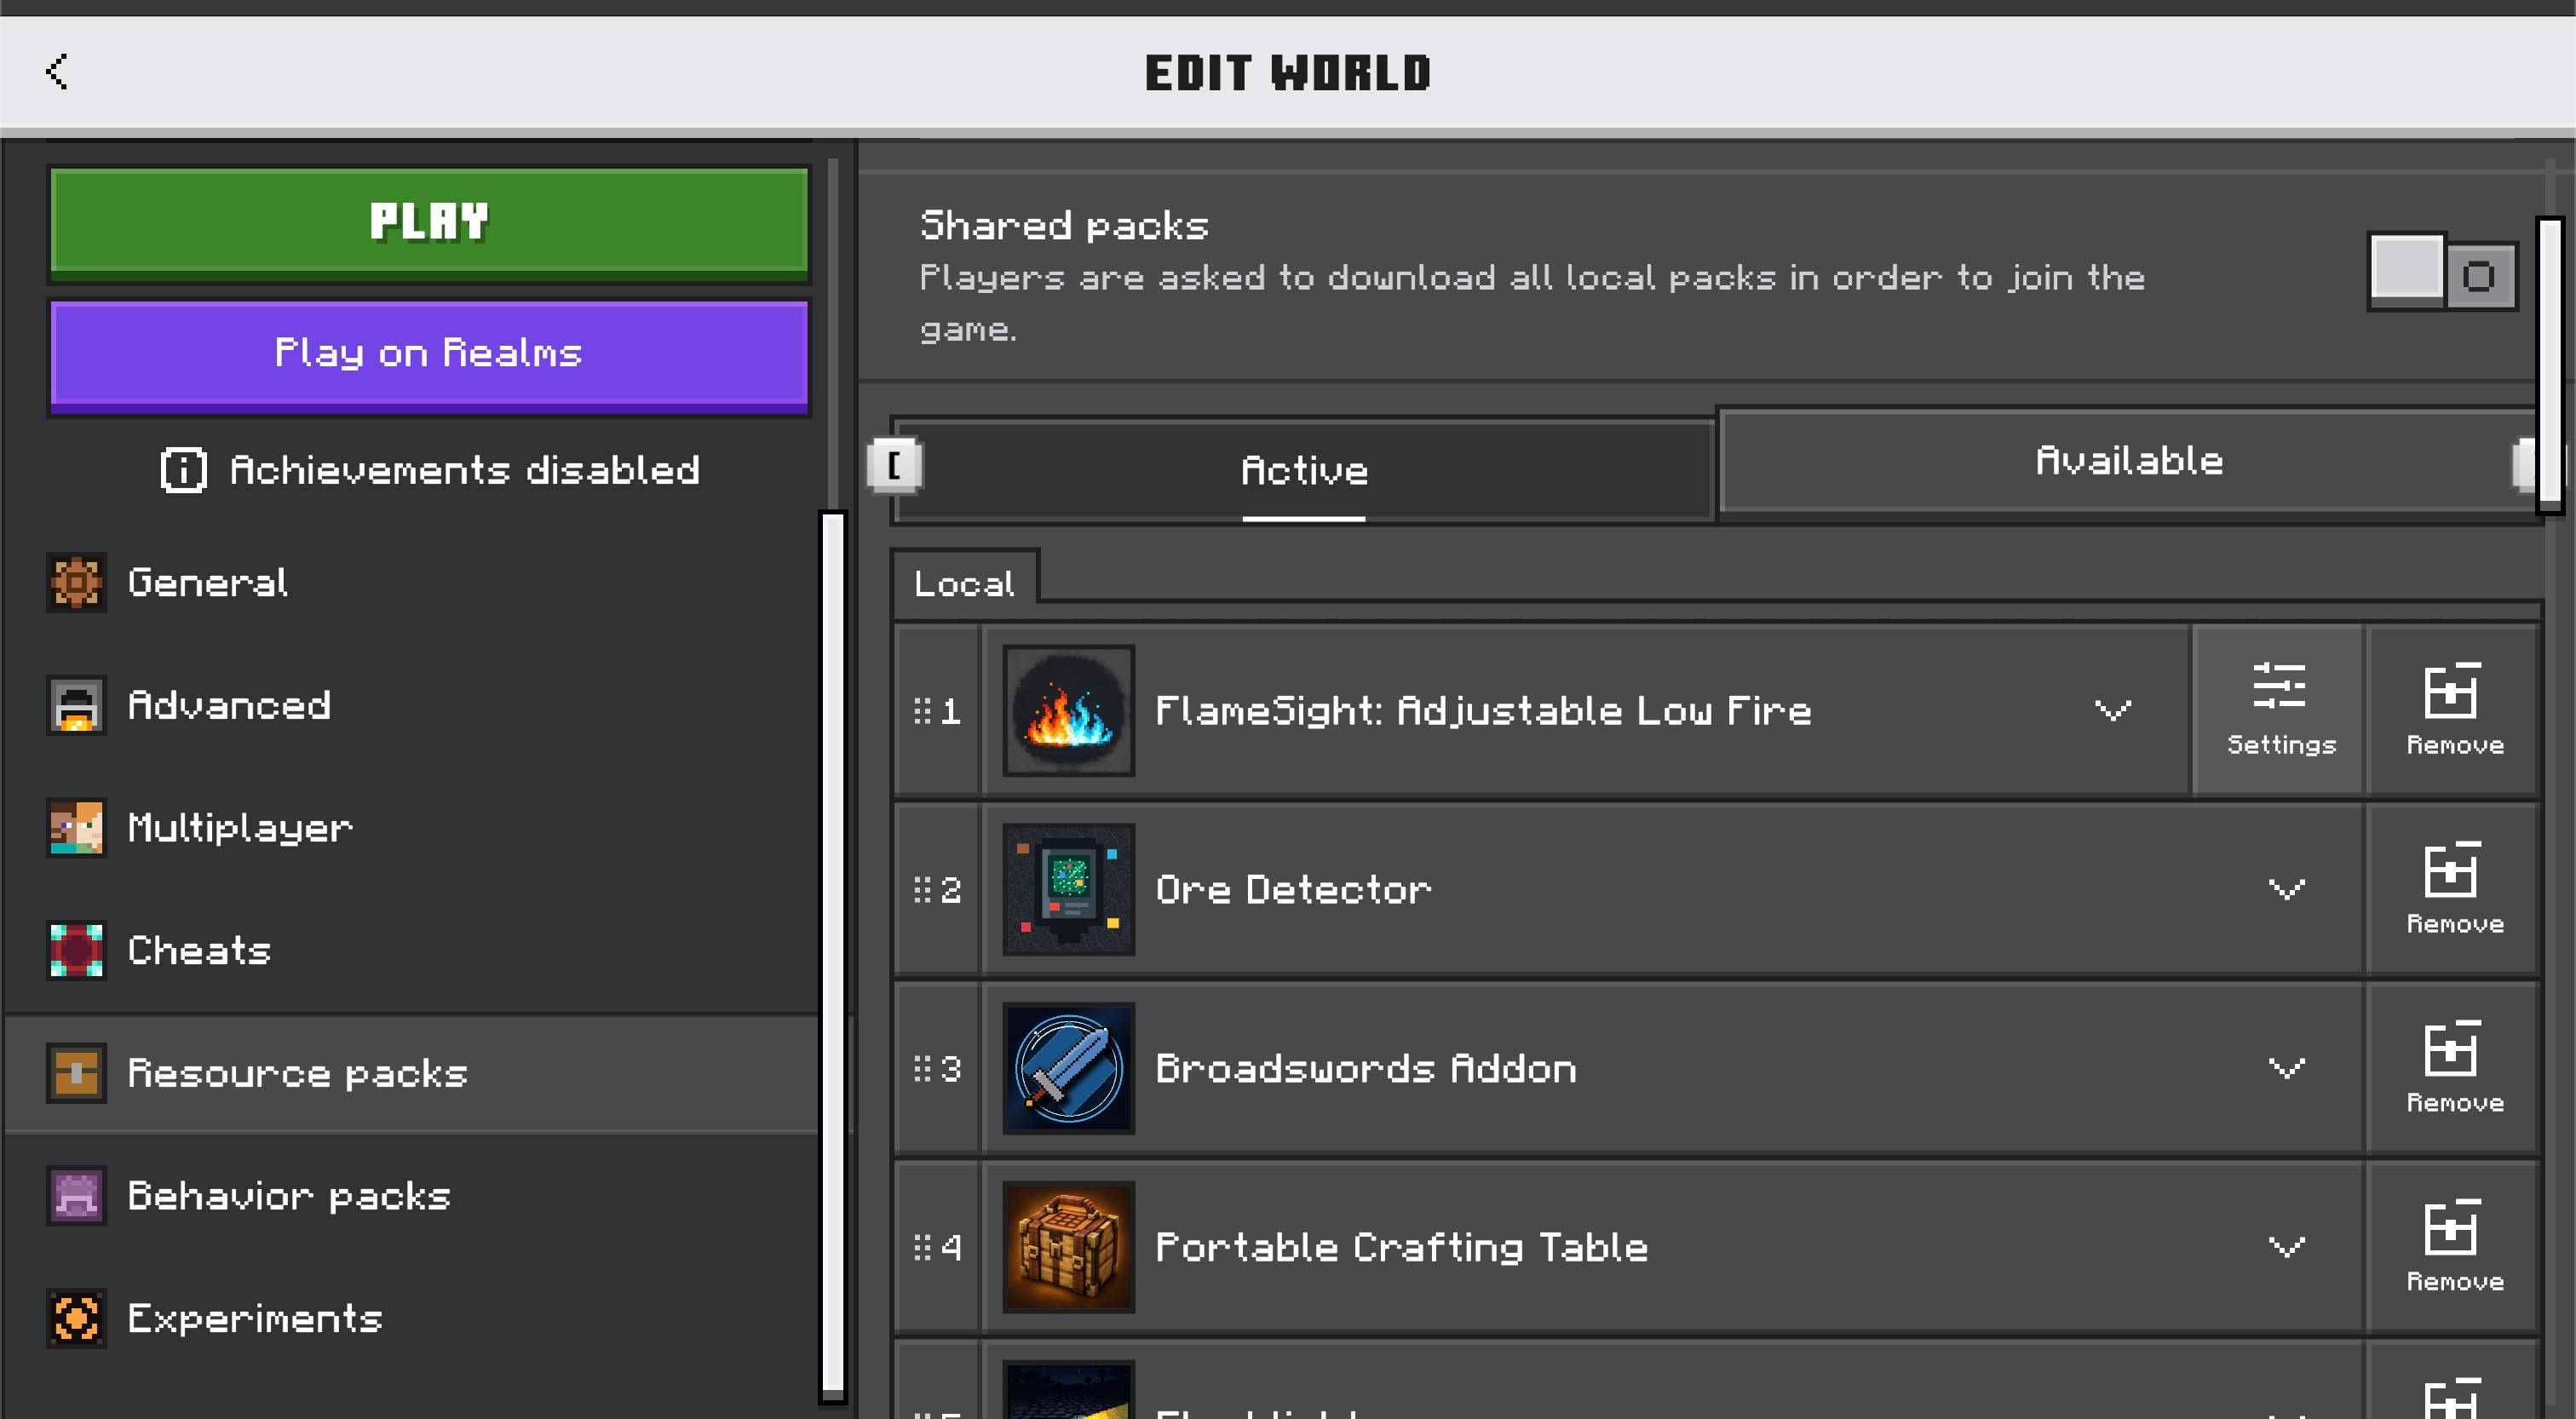Click the Cheats icon
The width and height of the screenshot is (2576, 1419).
tap(76, 950)
